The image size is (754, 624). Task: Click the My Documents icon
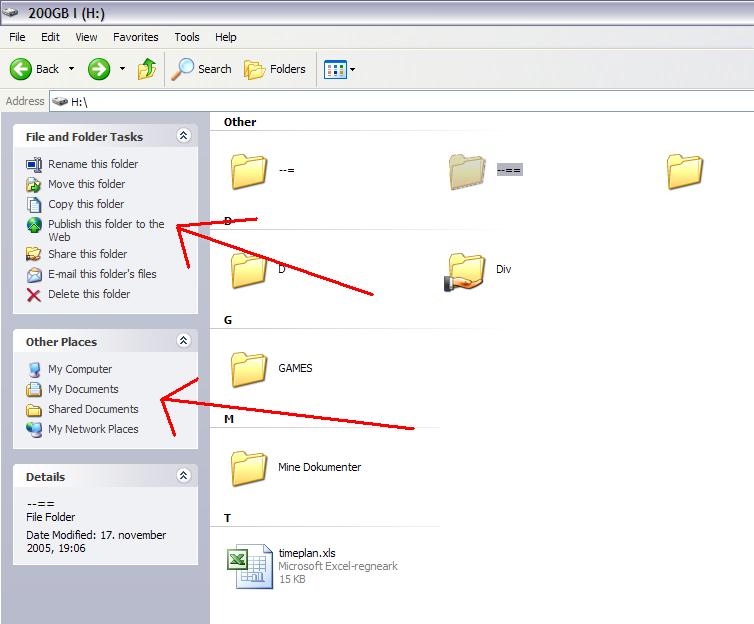[x=34, y=389]
